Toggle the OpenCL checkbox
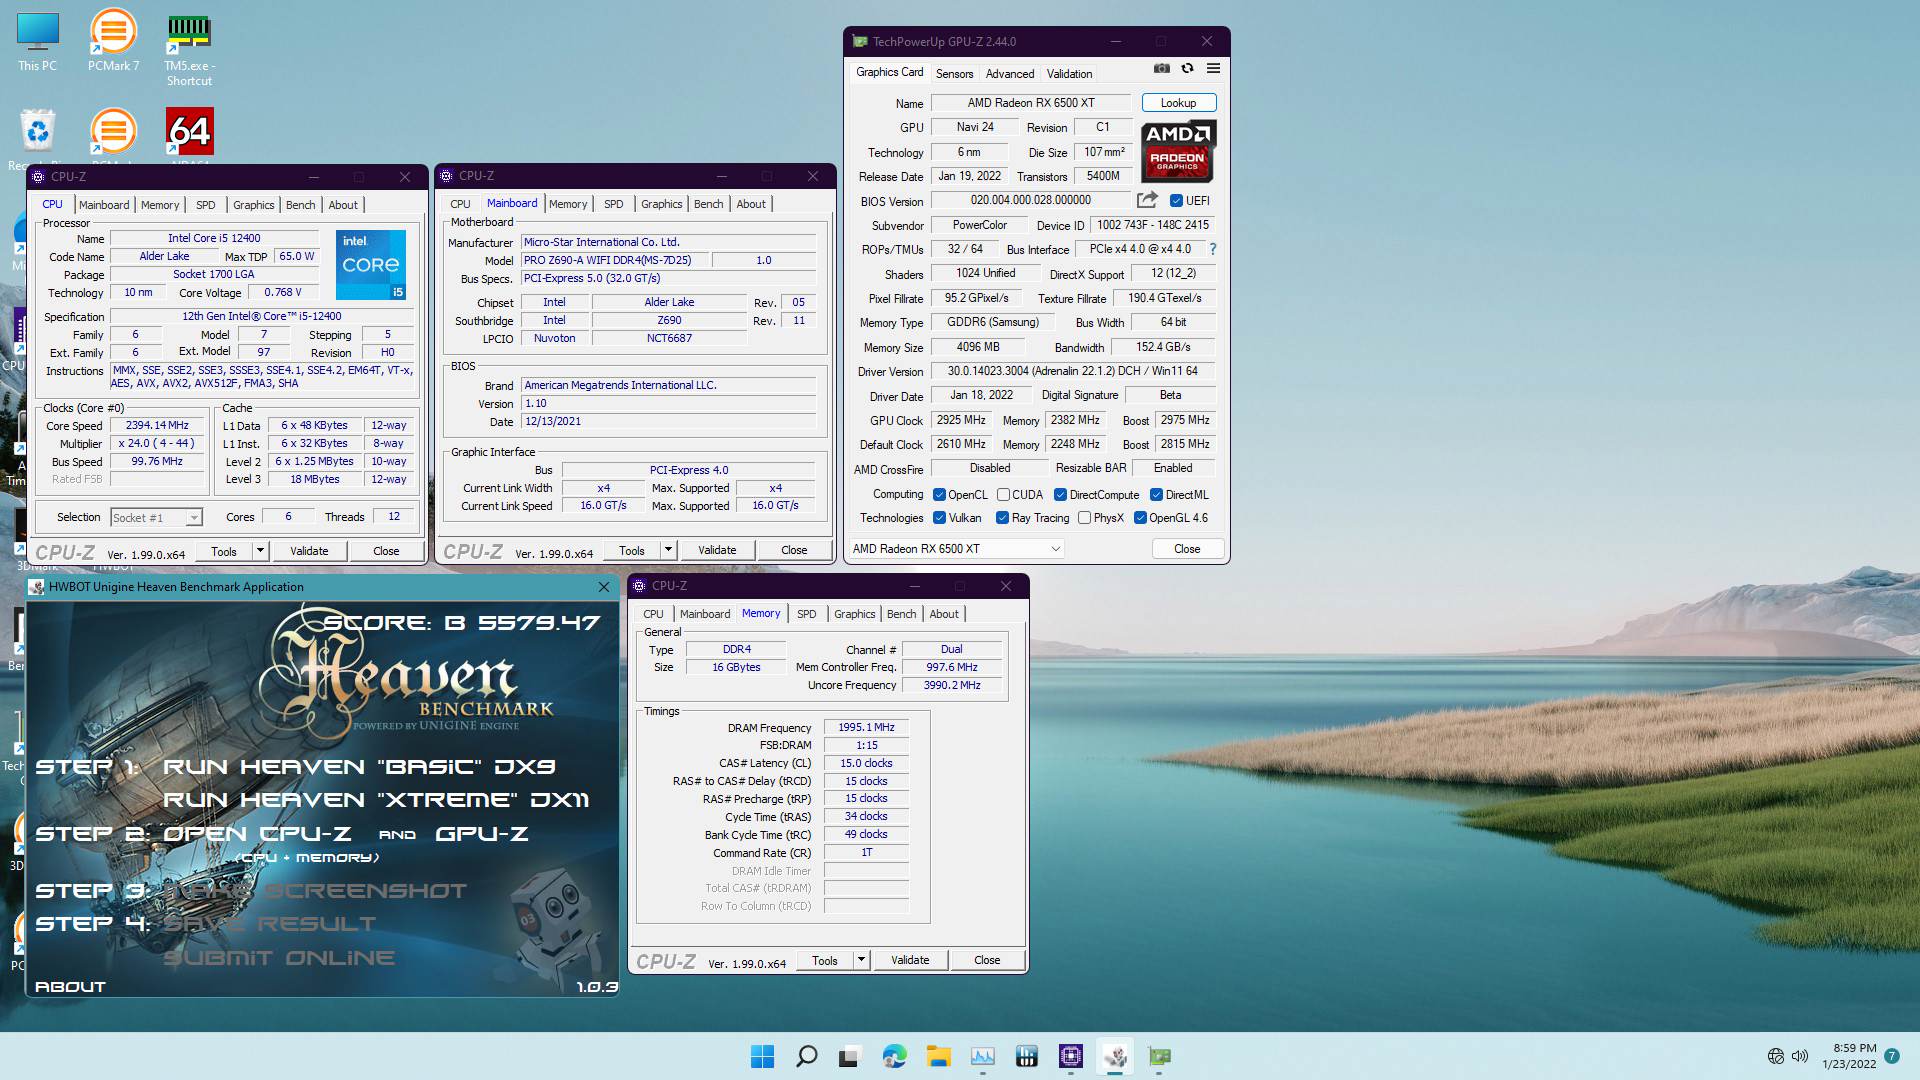1920x1080 pixels. (x=939, y=495)
